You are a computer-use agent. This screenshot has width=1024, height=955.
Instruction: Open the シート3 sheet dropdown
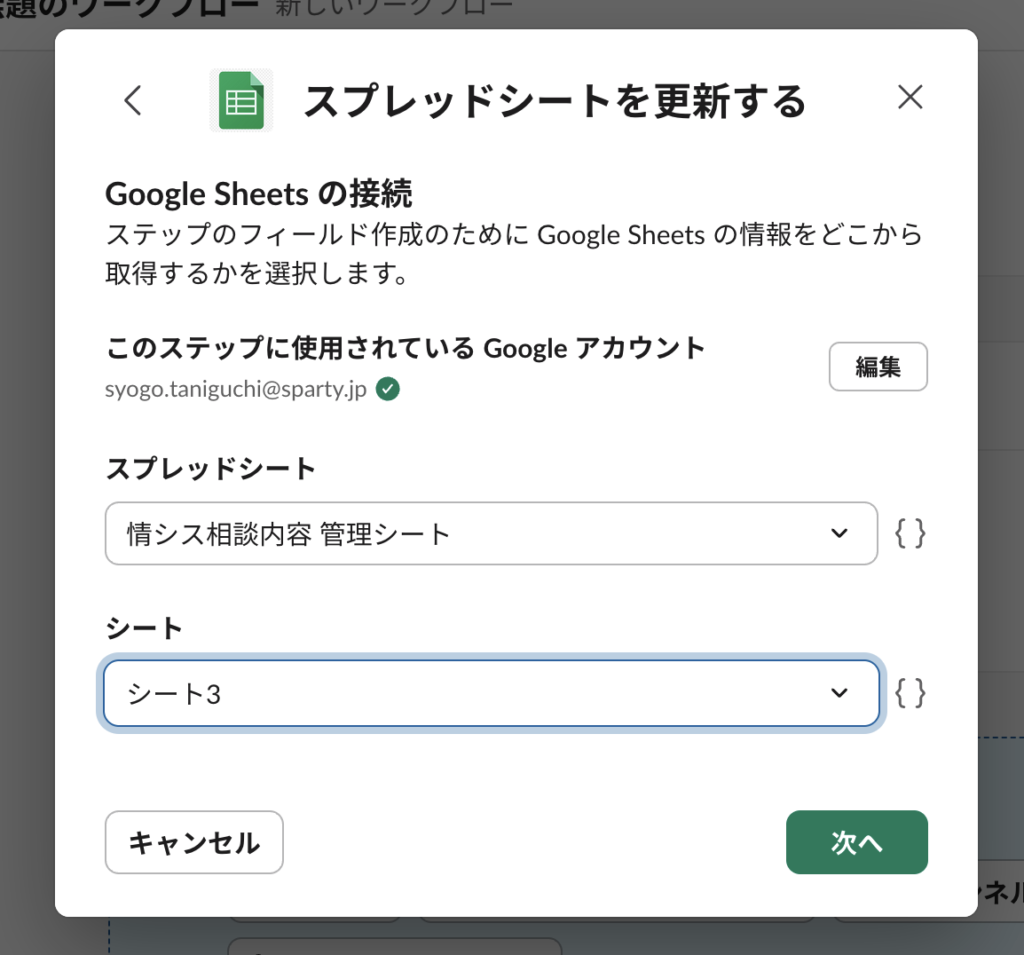coord(470,693)
